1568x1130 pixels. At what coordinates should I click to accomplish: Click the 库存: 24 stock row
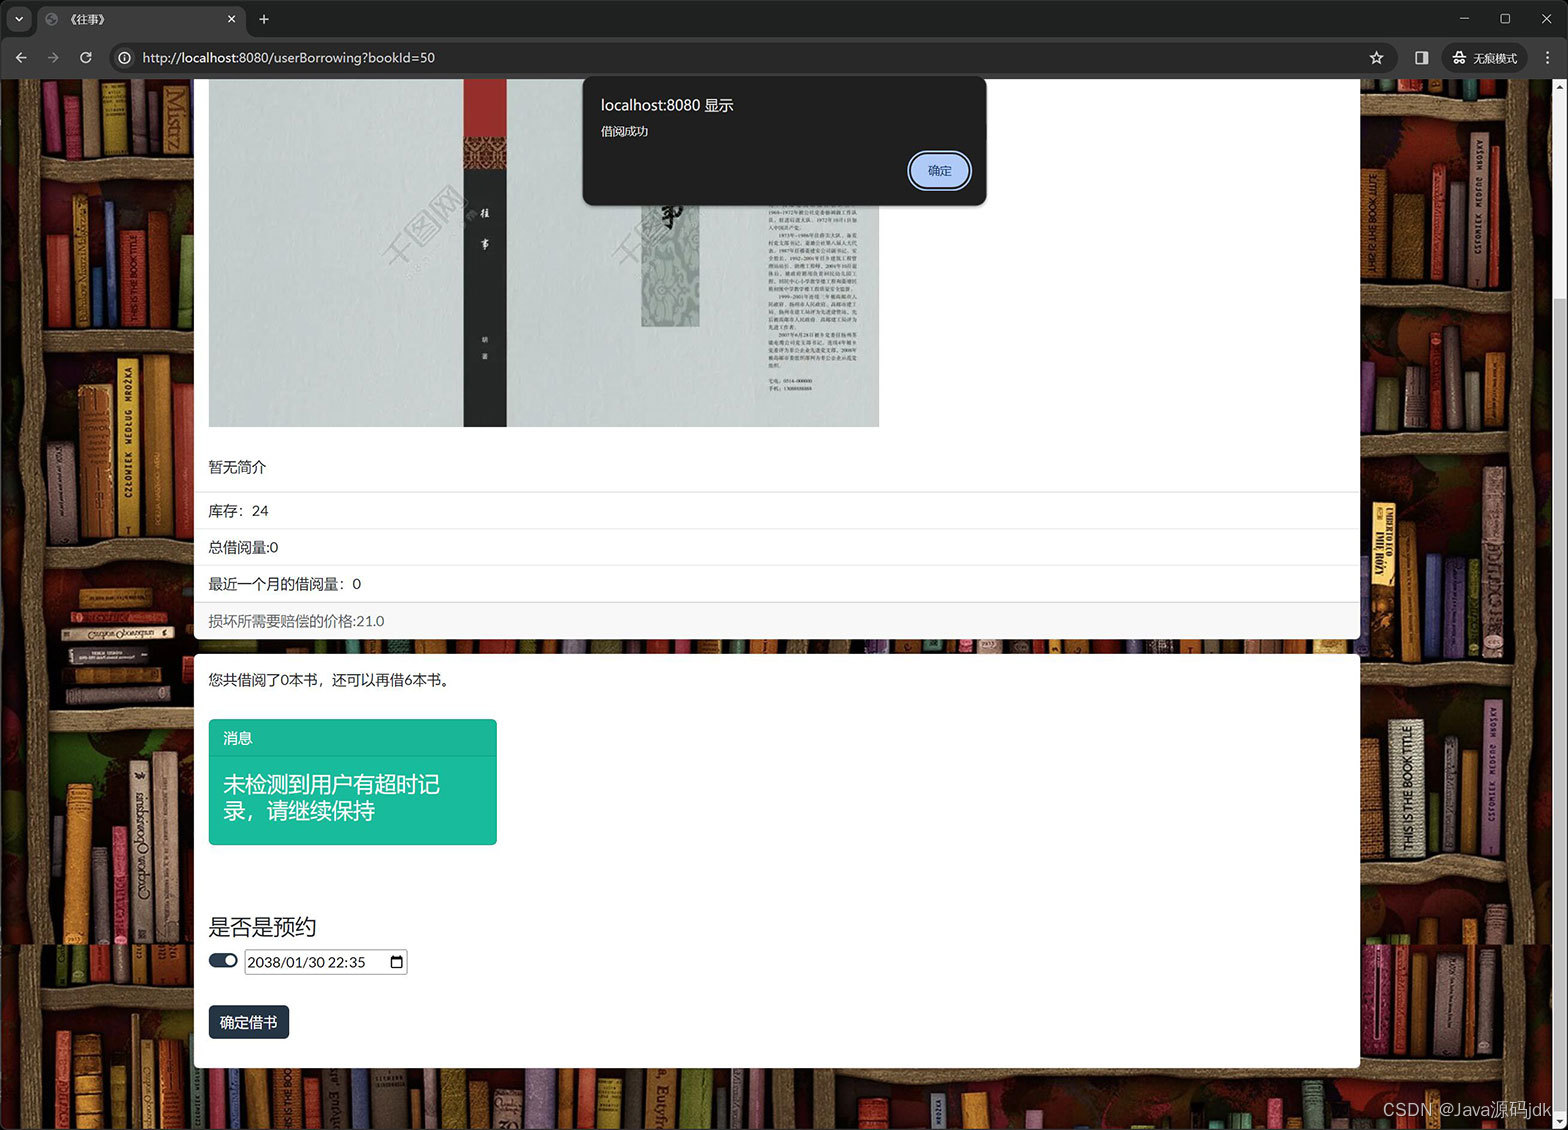777,511
